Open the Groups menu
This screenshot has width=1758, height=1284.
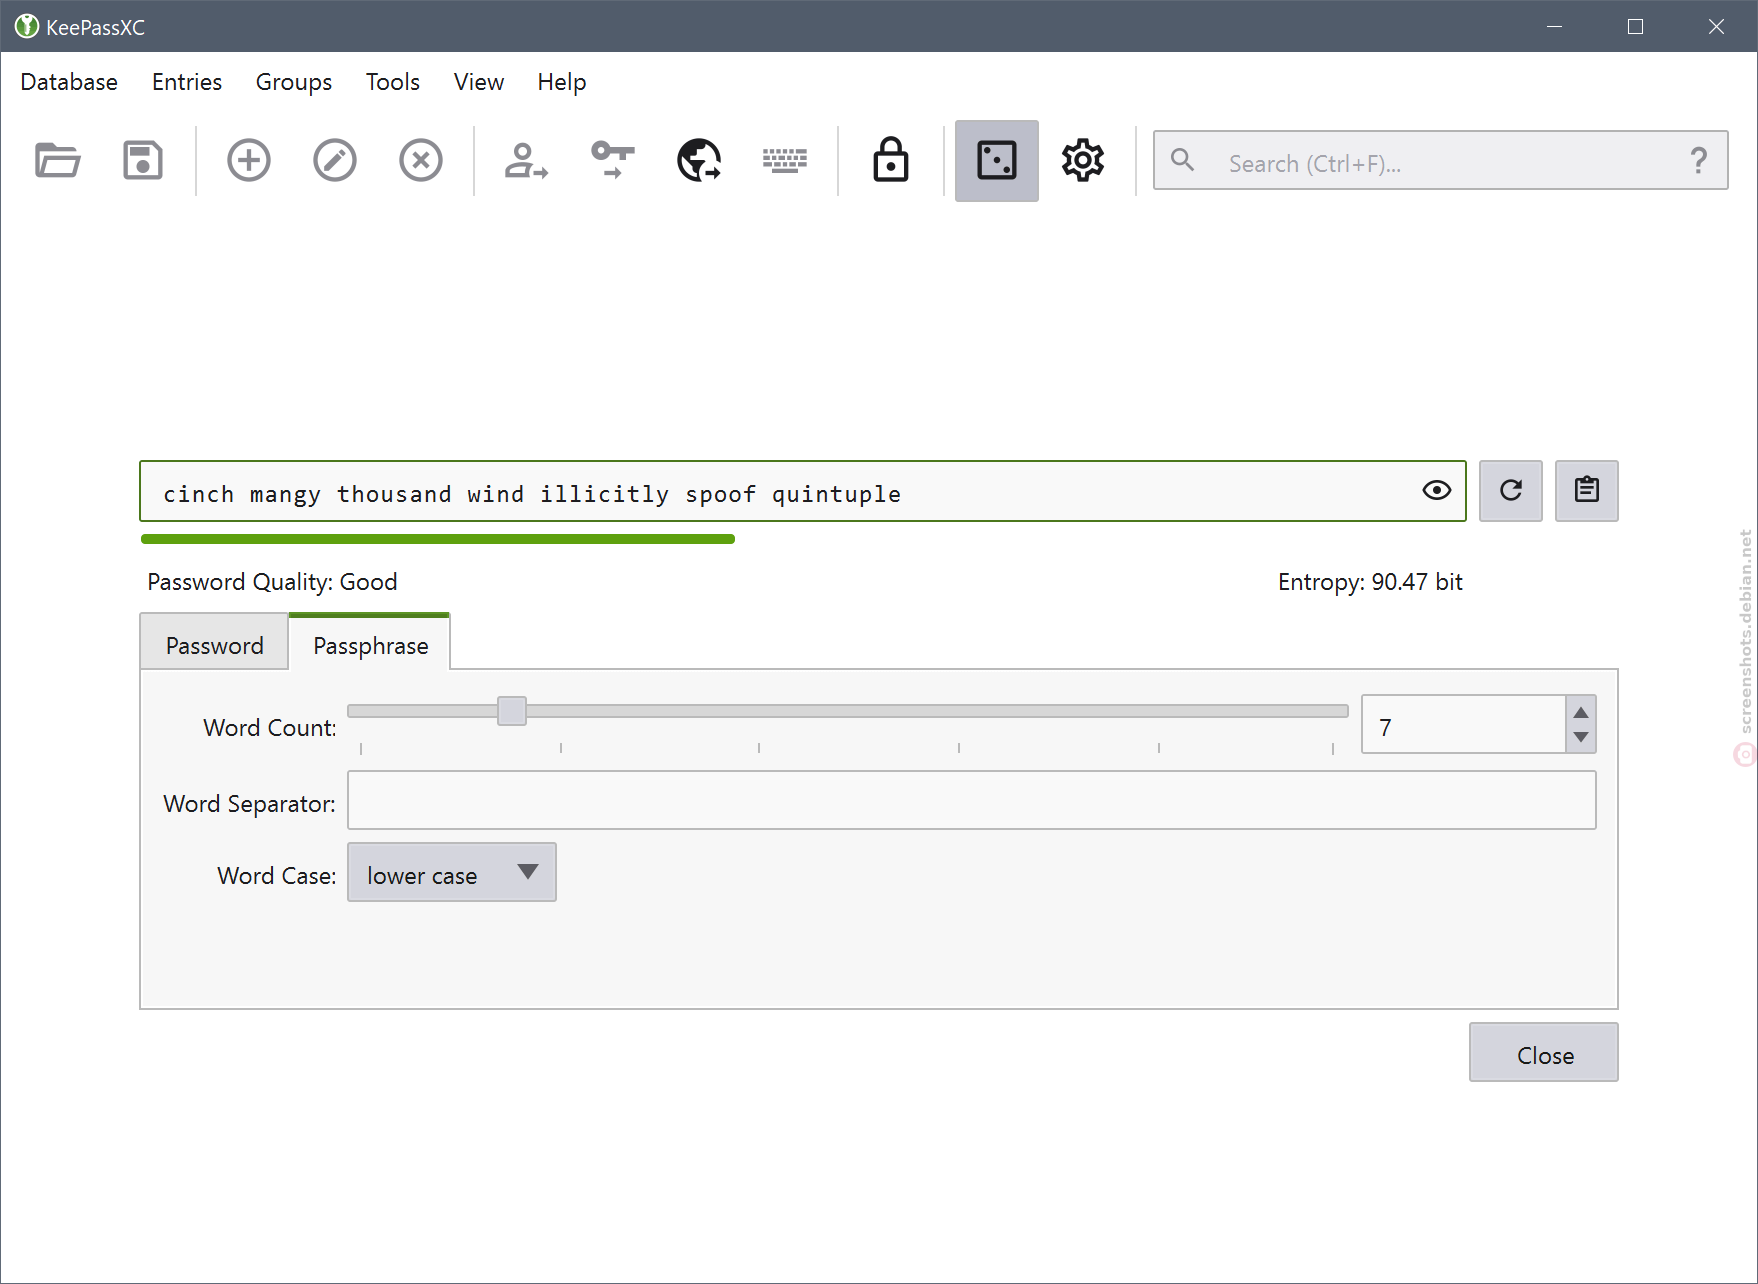click(294, 82)
